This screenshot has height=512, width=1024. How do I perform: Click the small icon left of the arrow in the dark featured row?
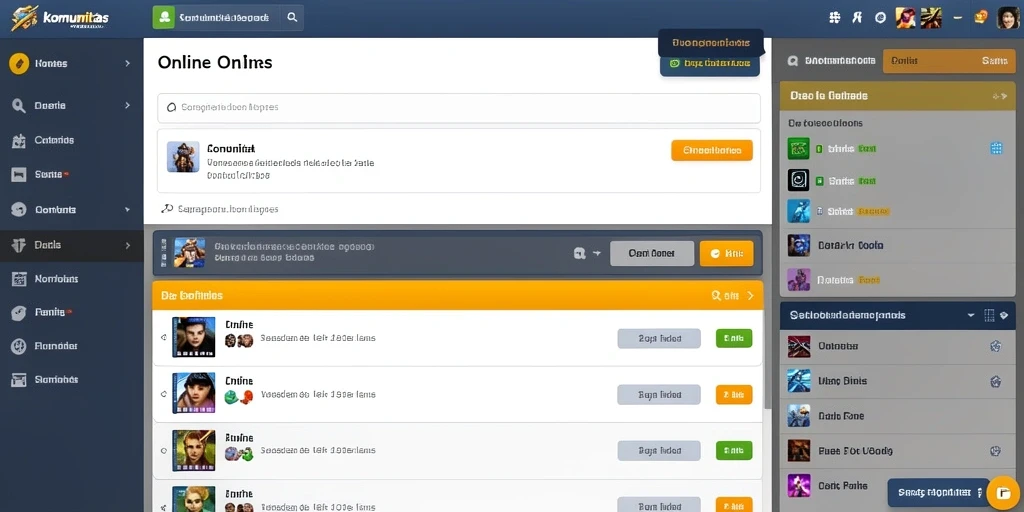tap(579, 253)
